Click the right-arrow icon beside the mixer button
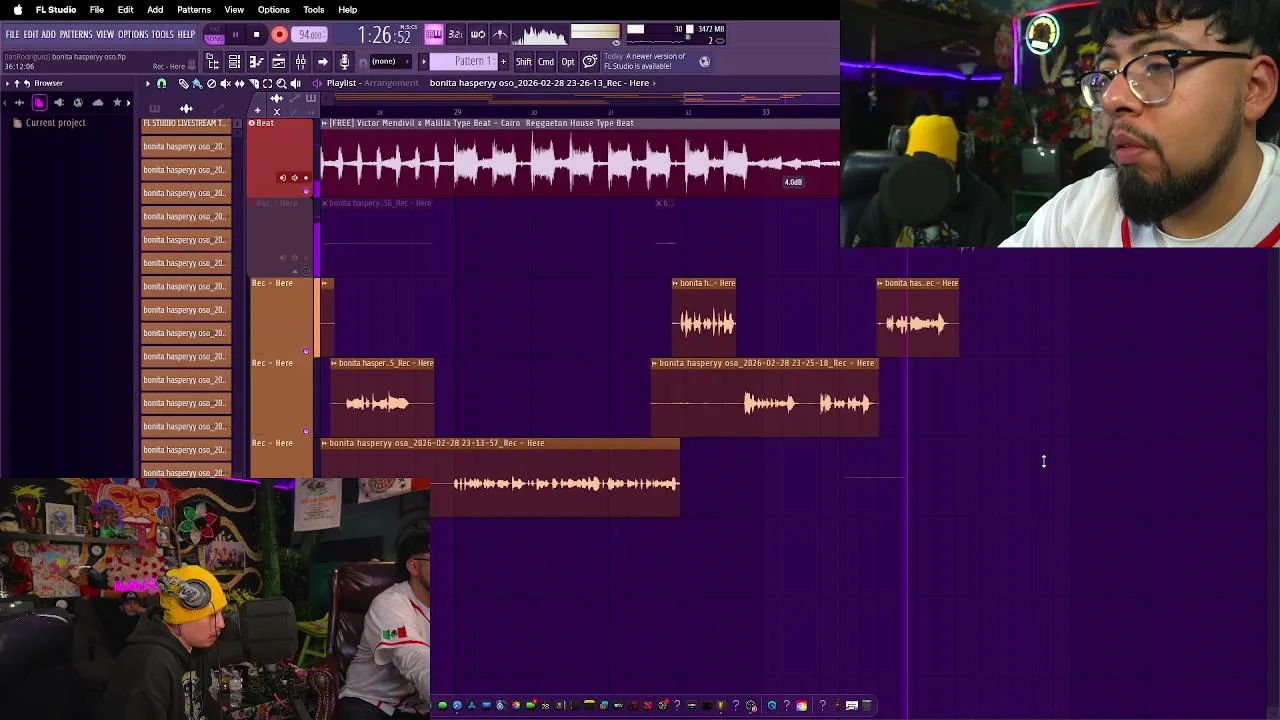Screen dimensions: 1280x720 tap(323, 62)
